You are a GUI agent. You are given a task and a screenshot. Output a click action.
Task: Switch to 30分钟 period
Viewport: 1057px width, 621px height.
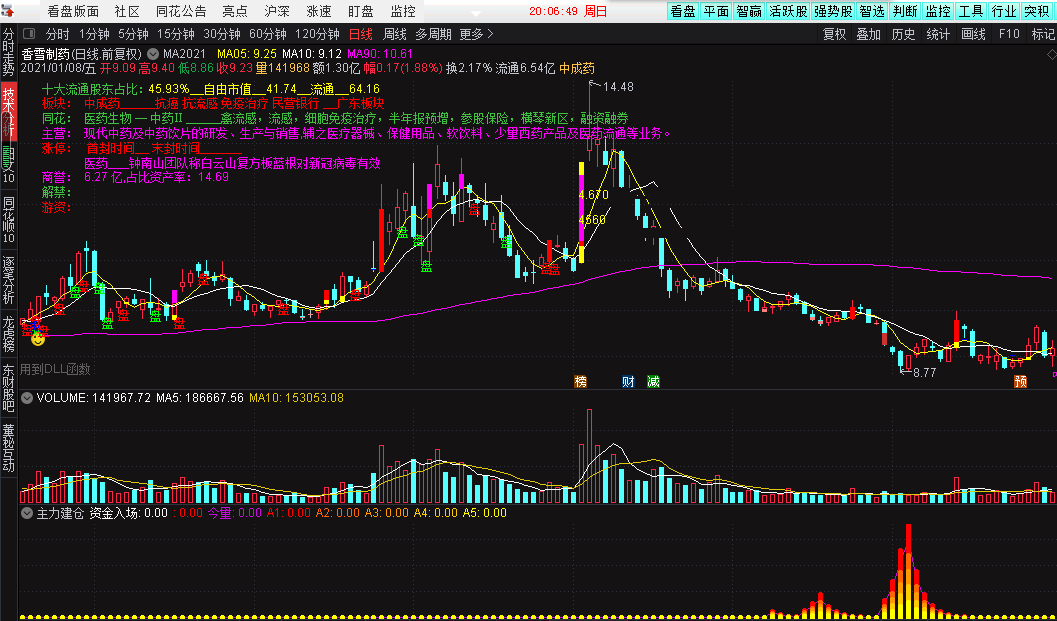(x=221, y=34)
